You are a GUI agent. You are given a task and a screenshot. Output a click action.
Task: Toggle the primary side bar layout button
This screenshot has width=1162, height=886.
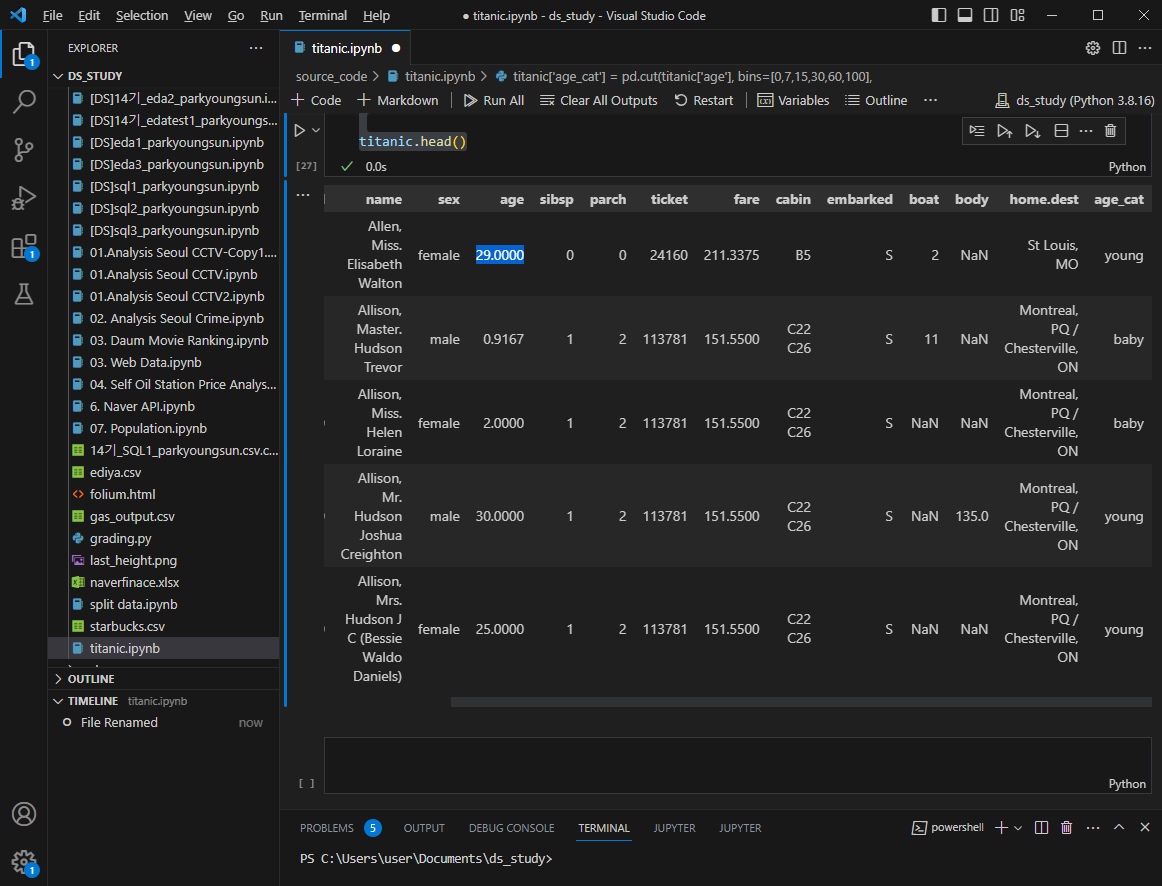click(939, 15)
